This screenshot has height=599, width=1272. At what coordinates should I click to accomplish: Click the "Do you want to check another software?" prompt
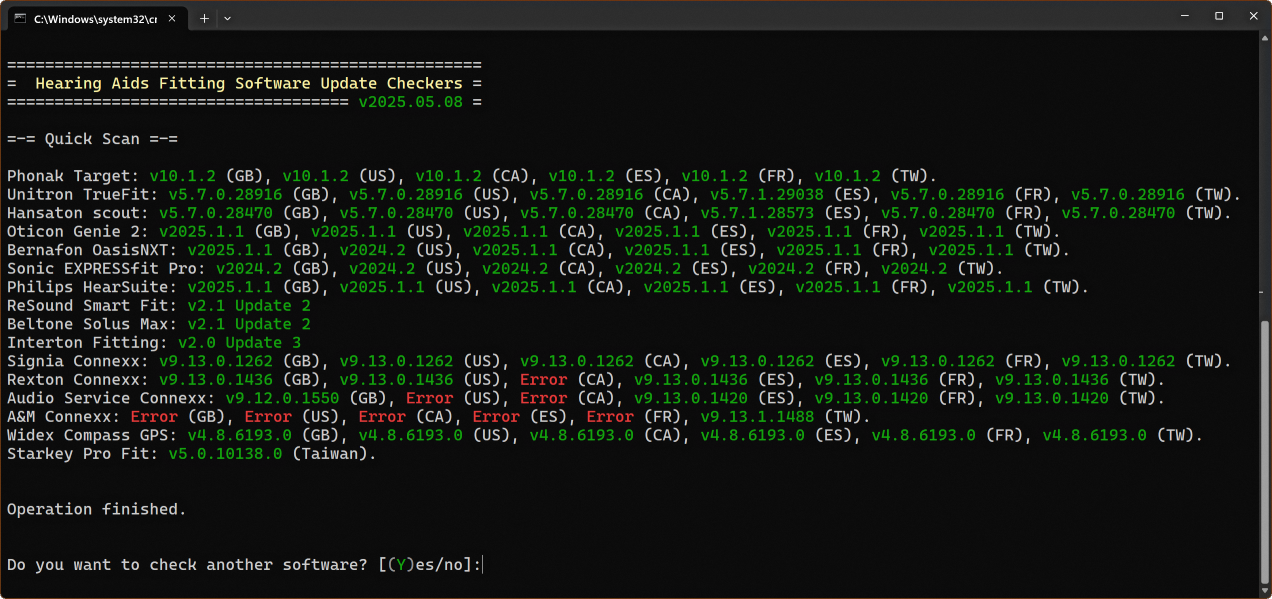coord(187,565)
